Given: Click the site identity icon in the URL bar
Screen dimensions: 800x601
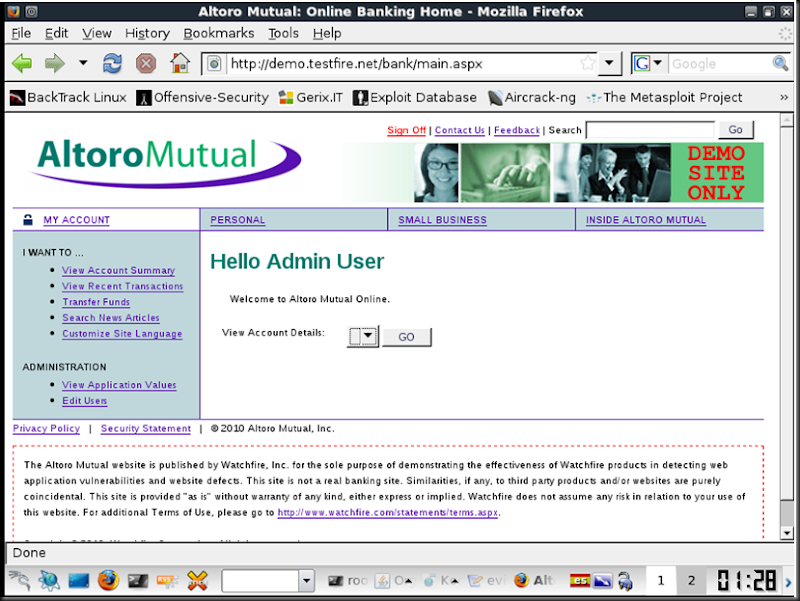Looking at the screenshot, I should pos(215,64).
